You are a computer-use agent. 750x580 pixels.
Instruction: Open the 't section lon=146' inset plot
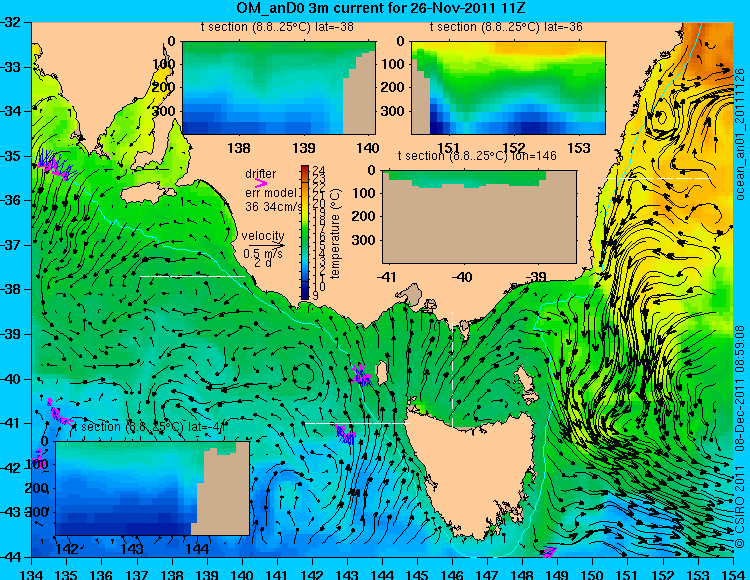(x=479, y=217)
